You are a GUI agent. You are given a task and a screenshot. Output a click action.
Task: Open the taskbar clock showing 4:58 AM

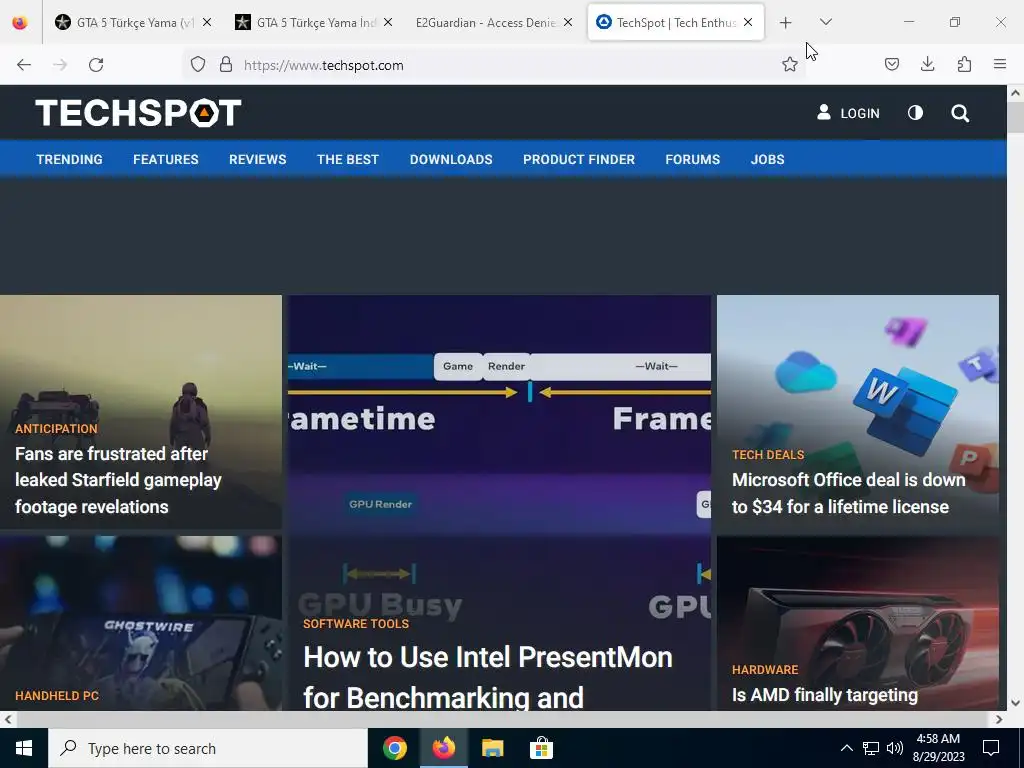point(938,748)
